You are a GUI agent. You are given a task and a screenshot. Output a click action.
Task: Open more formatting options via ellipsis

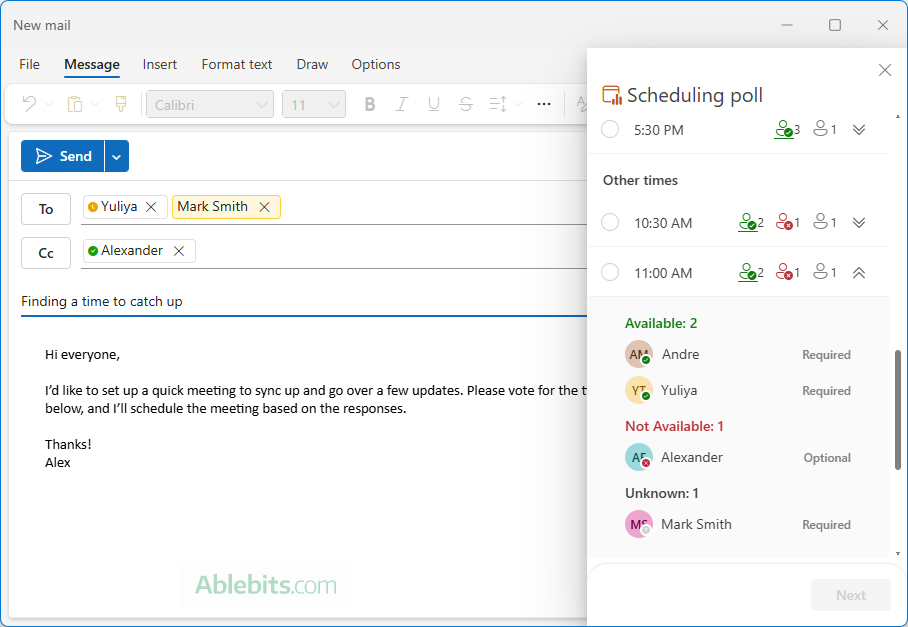click(543, 103)
